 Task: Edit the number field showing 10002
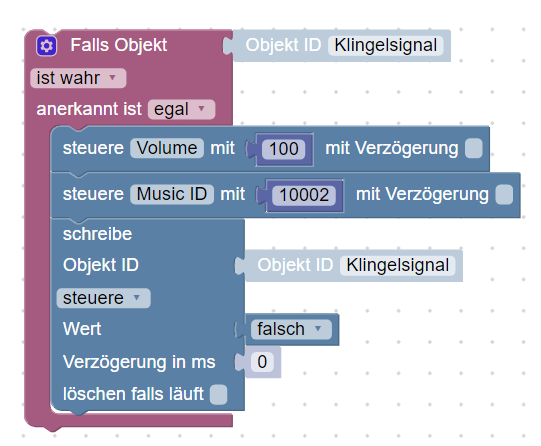(x=304, y=195)
